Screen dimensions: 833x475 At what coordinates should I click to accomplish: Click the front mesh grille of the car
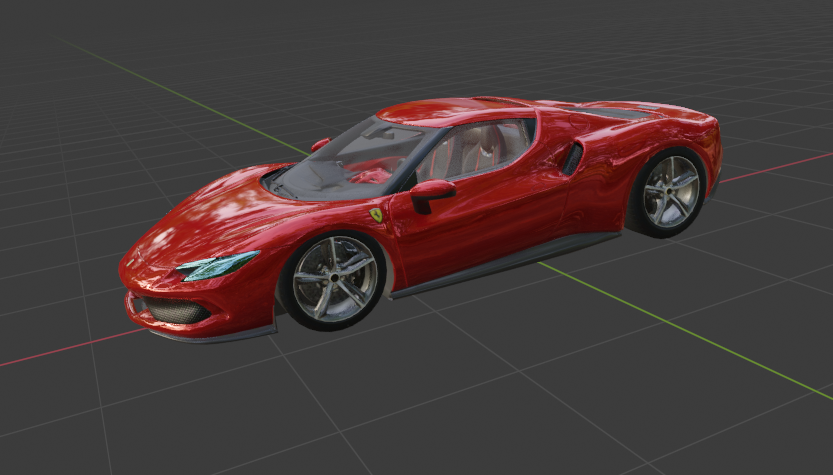[176, 310]
